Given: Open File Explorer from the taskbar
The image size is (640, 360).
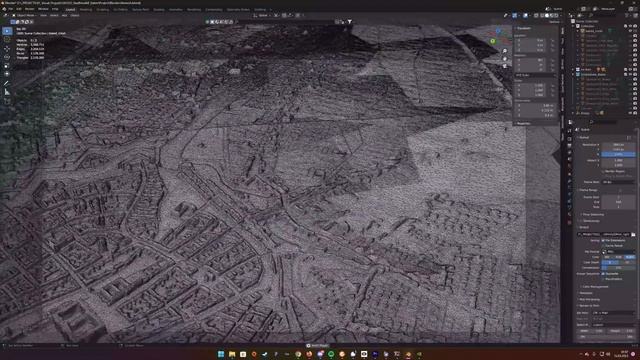Looking at the screenshot, I should pyautogui.click(x=232, y=354).
